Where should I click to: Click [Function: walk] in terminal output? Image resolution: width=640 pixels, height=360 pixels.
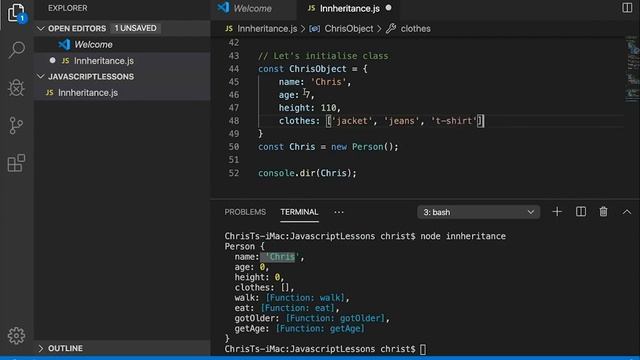tap(305, 298)
